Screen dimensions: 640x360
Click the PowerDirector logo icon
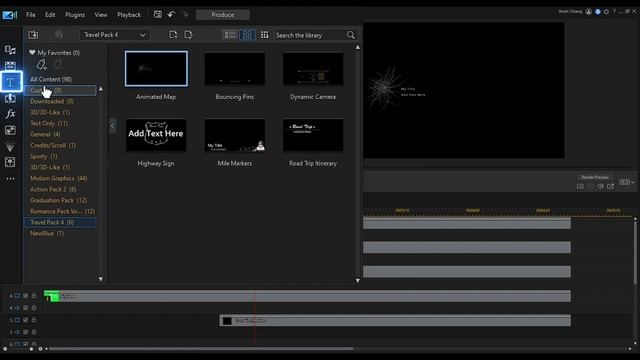[9, 16]
